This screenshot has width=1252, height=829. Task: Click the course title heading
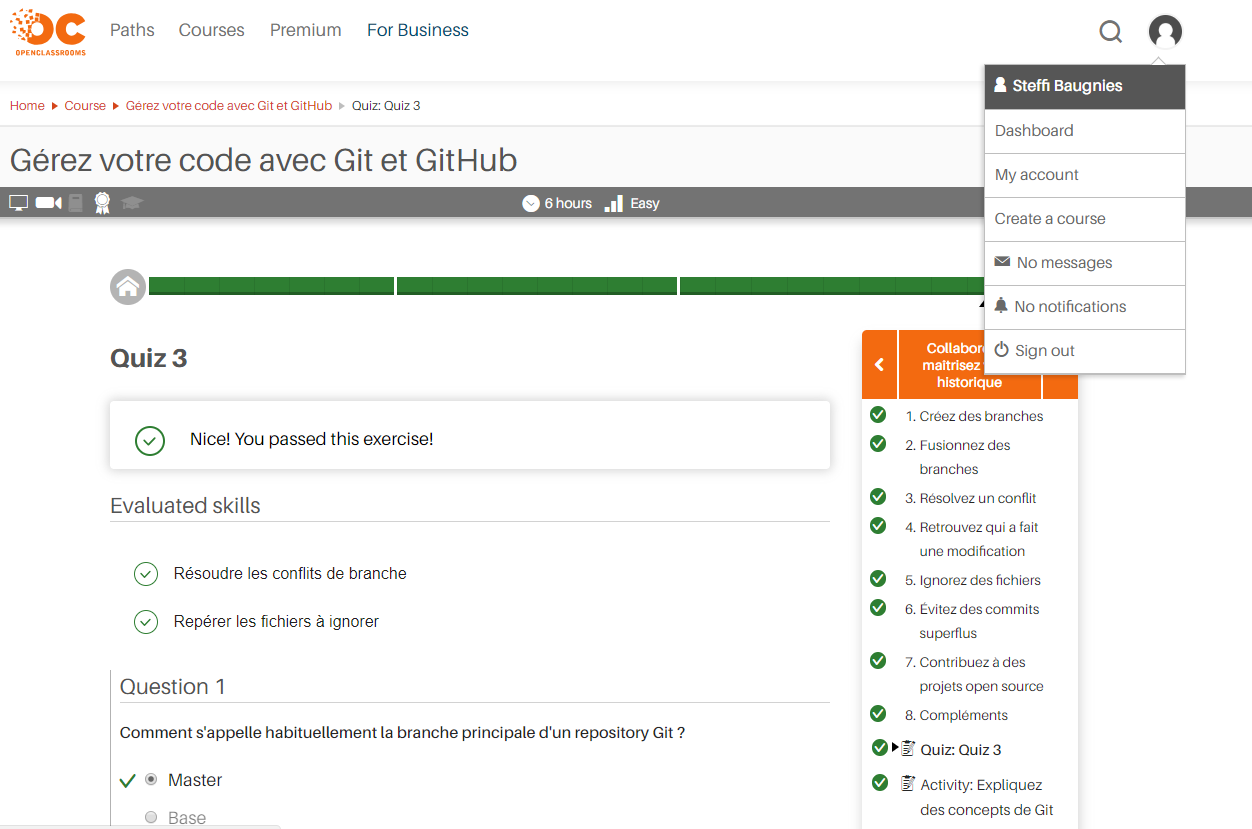[x=263, y=160]
